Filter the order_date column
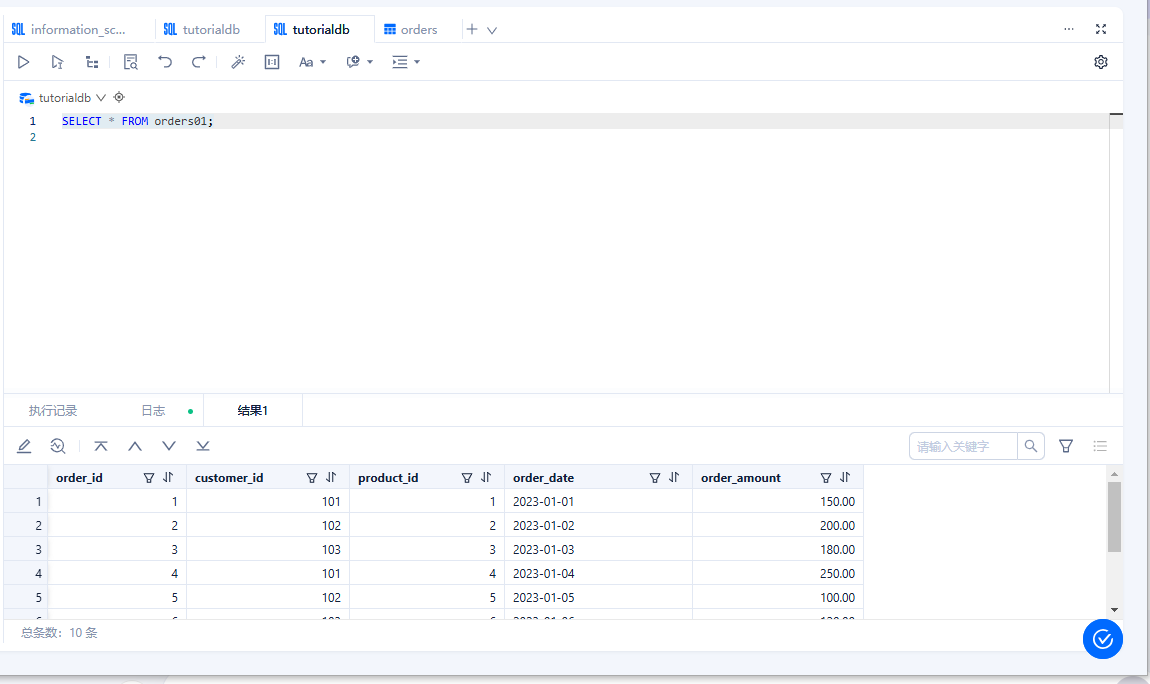This screenshot has width=1150, height=684. 655,478
